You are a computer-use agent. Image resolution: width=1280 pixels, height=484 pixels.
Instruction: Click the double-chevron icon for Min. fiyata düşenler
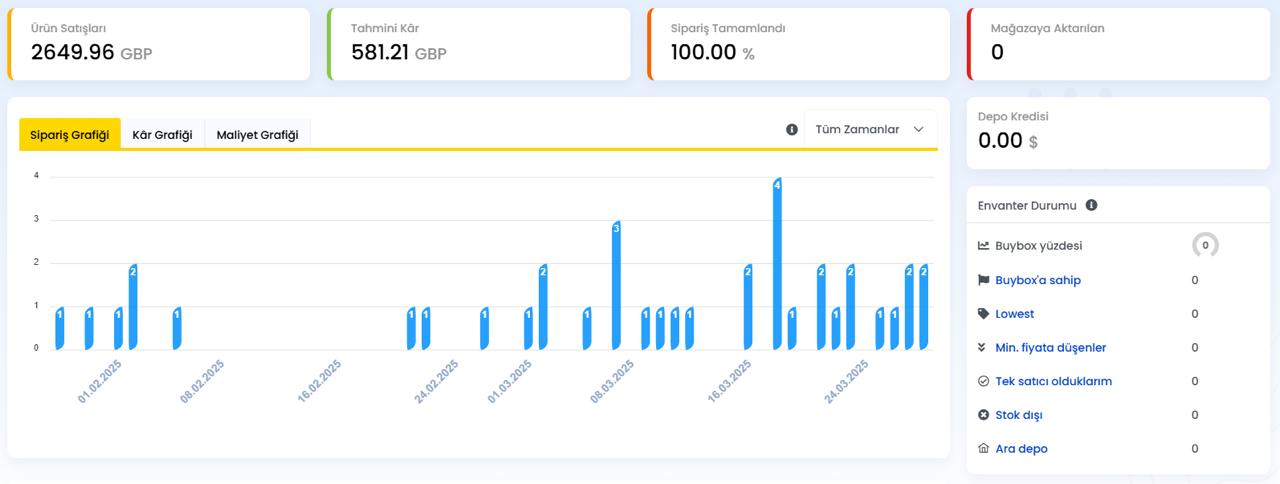983,348
